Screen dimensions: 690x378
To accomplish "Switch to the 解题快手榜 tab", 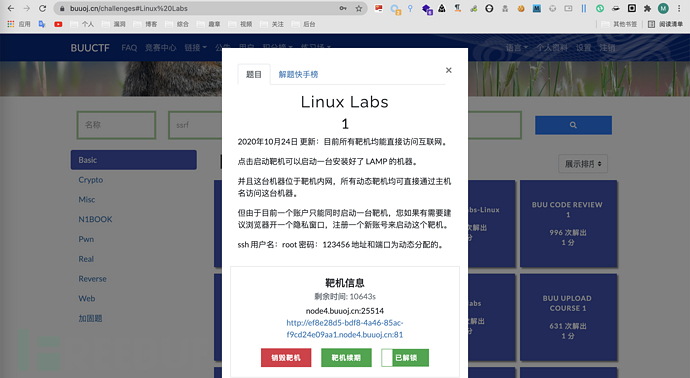I will point(298,74).
